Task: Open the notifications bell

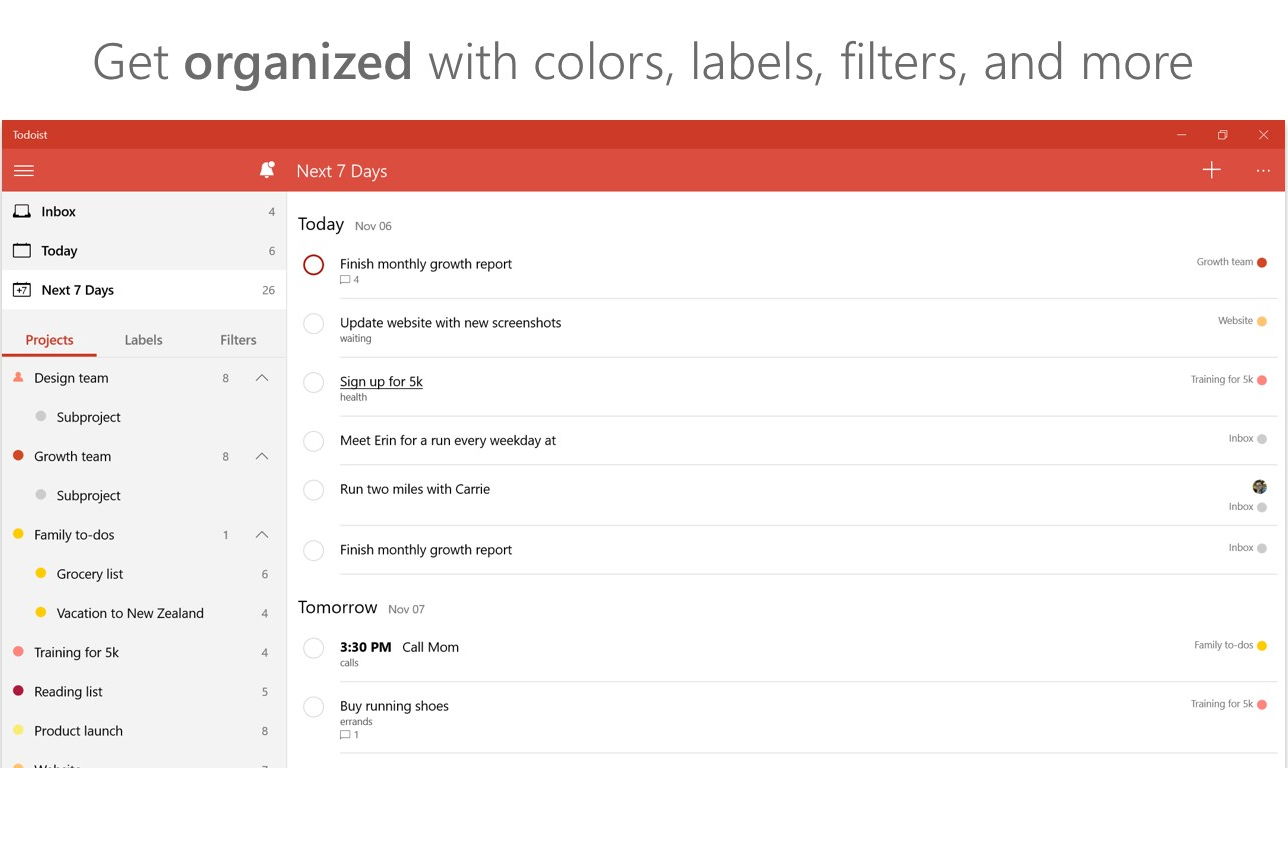Action: 267,170
